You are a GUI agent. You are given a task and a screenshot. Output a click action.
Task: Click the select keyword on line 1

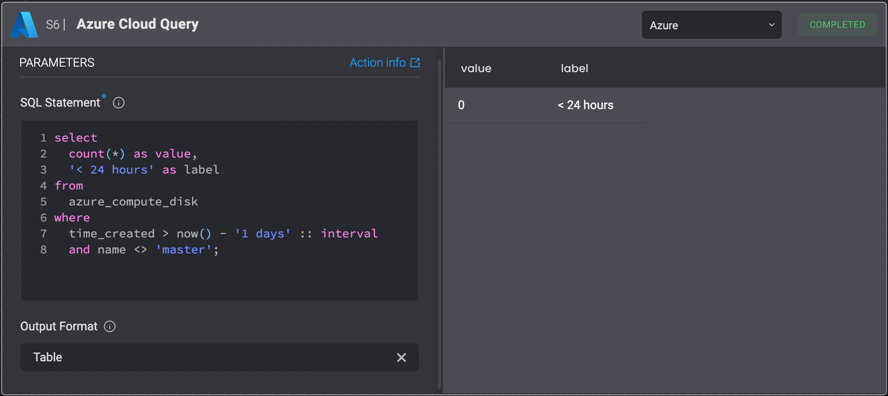click(x=76, y=138)
